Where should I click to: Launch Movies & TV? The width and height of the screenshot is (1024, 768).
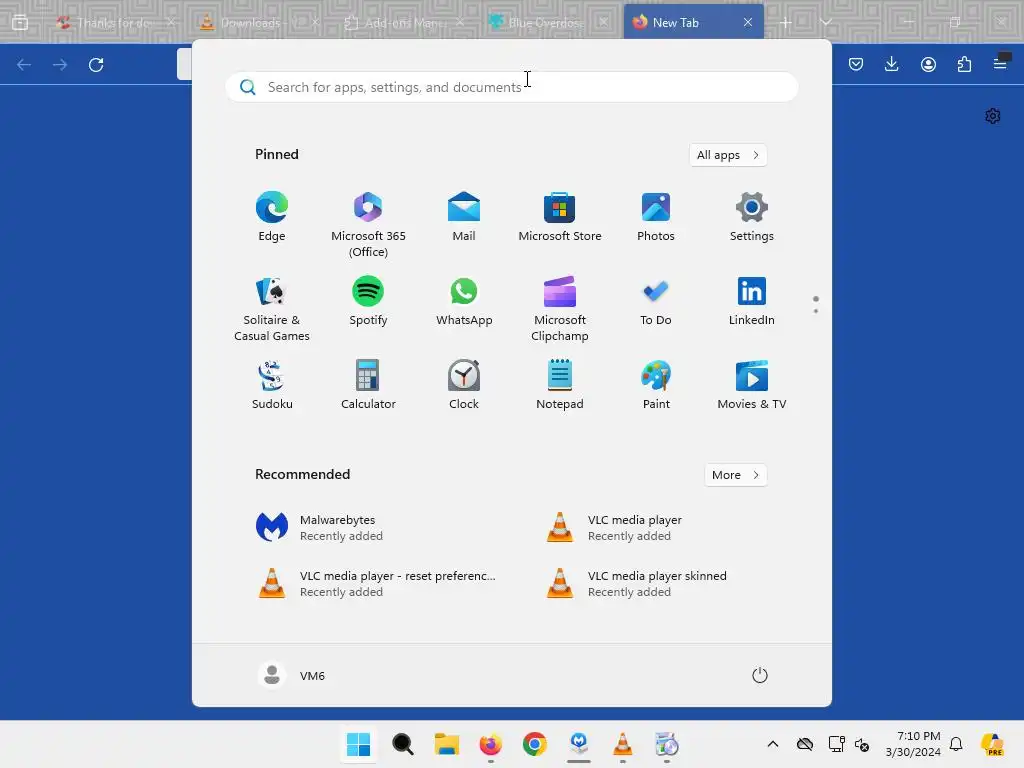coord(752,385)
